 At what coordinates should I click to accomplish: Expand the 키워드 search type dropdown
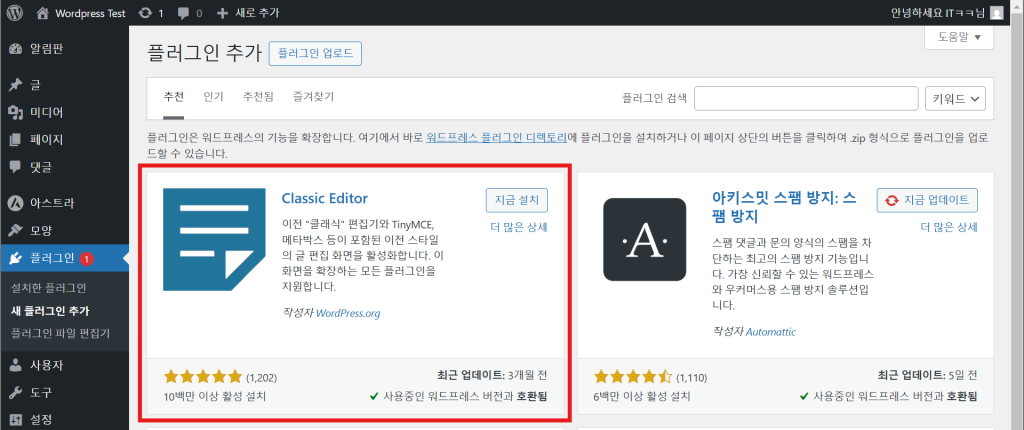pos(955,98)
